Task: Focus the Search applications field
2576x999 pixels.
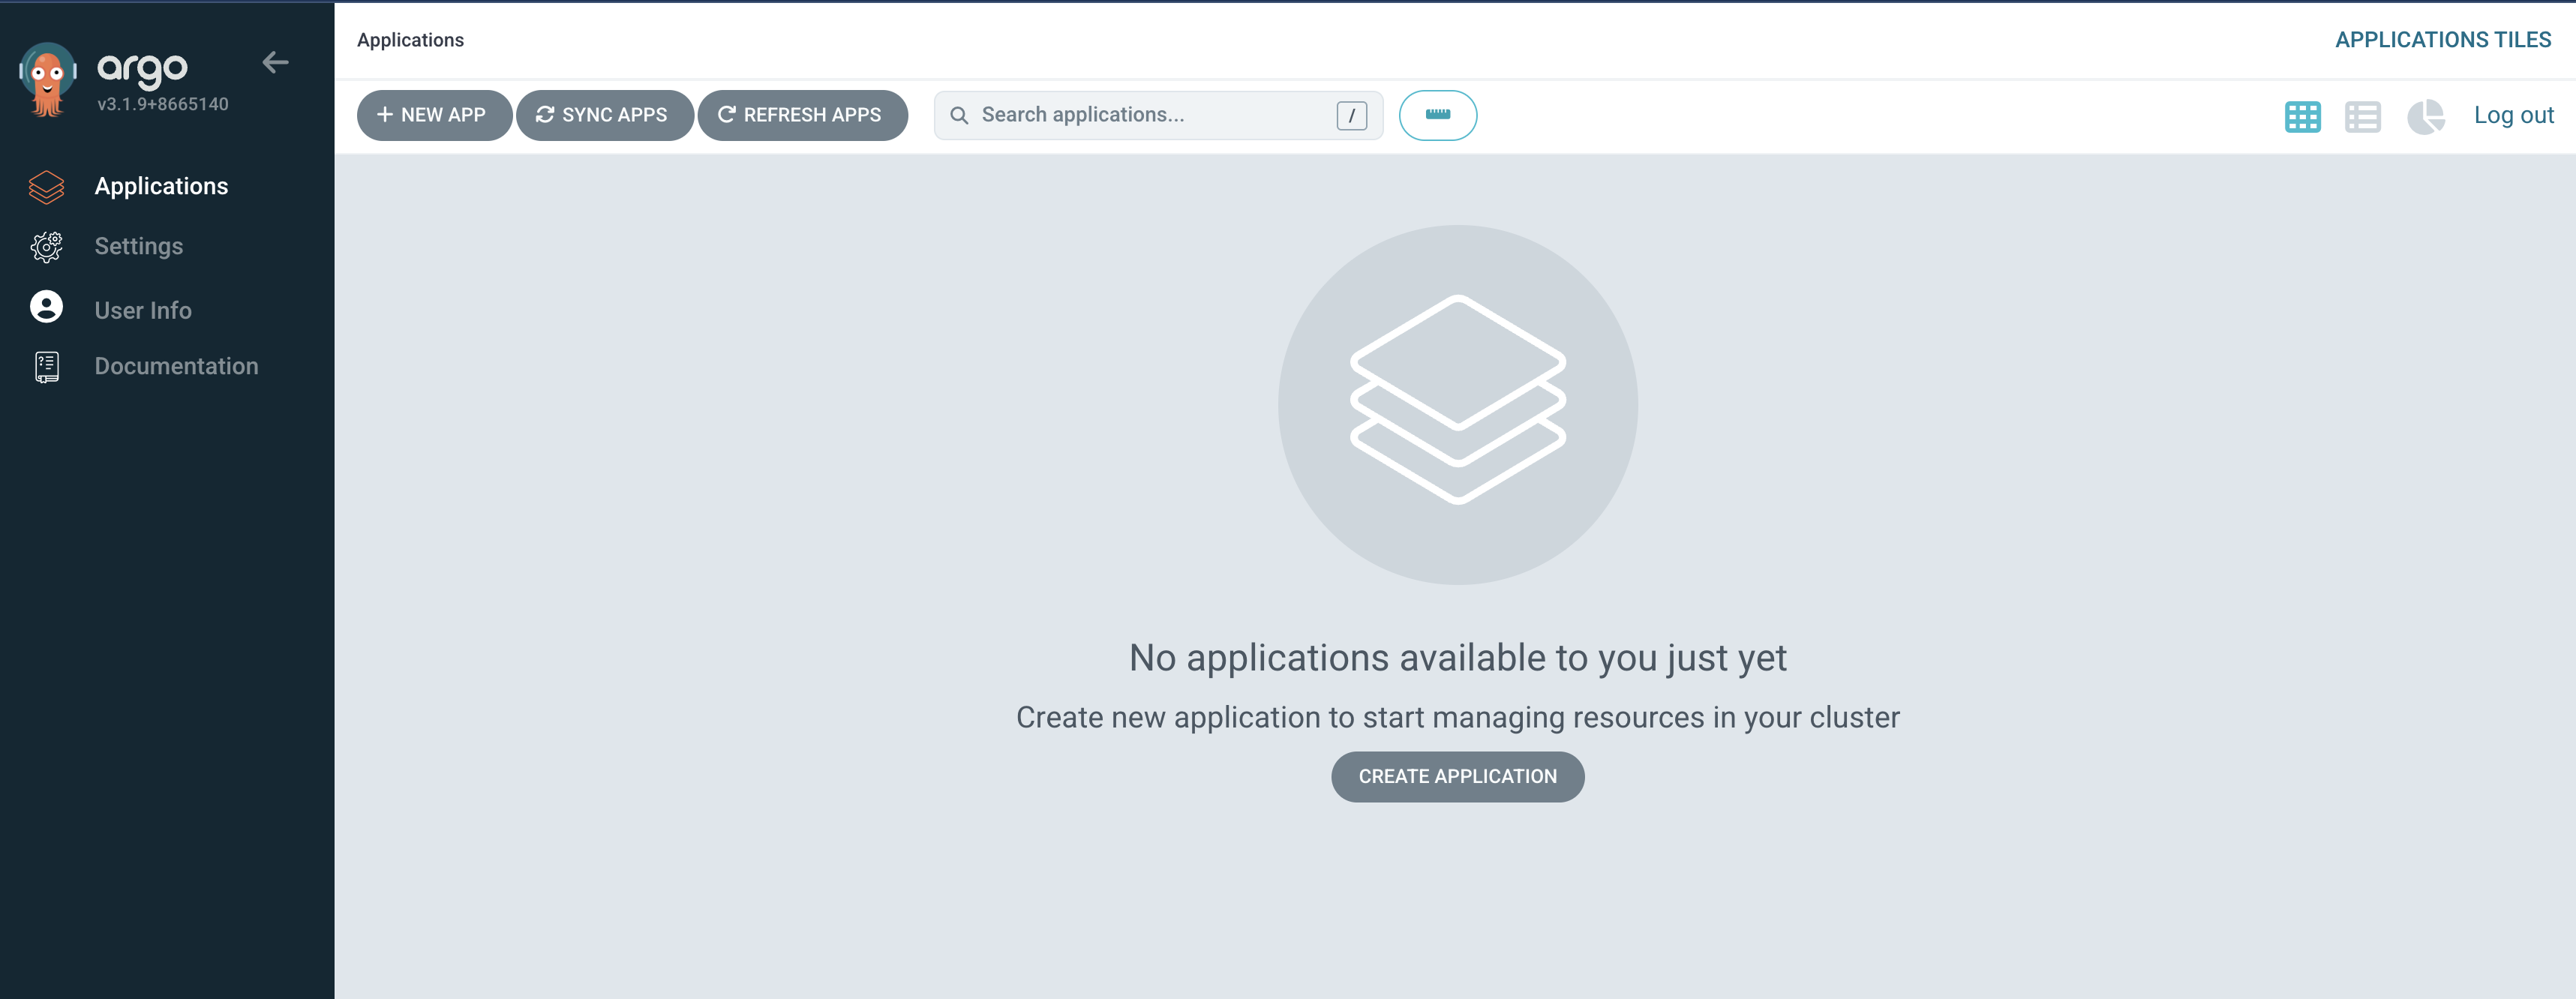Action: 1150,115
